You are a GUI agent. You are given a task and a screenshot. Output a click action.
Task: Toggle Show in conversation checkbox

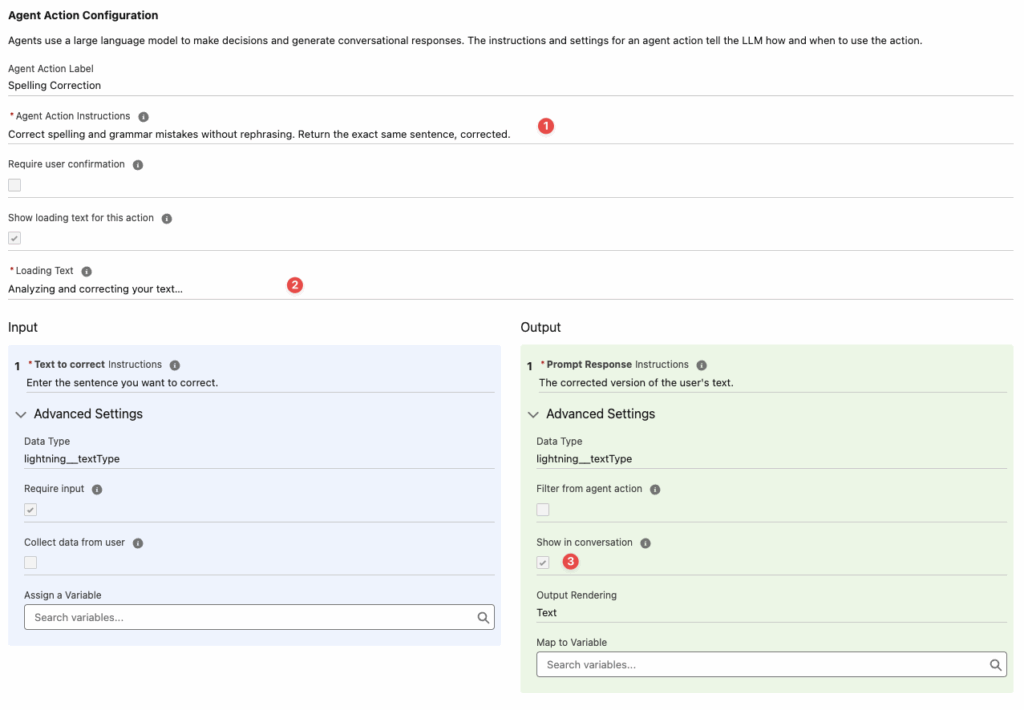tap(543, 563)
